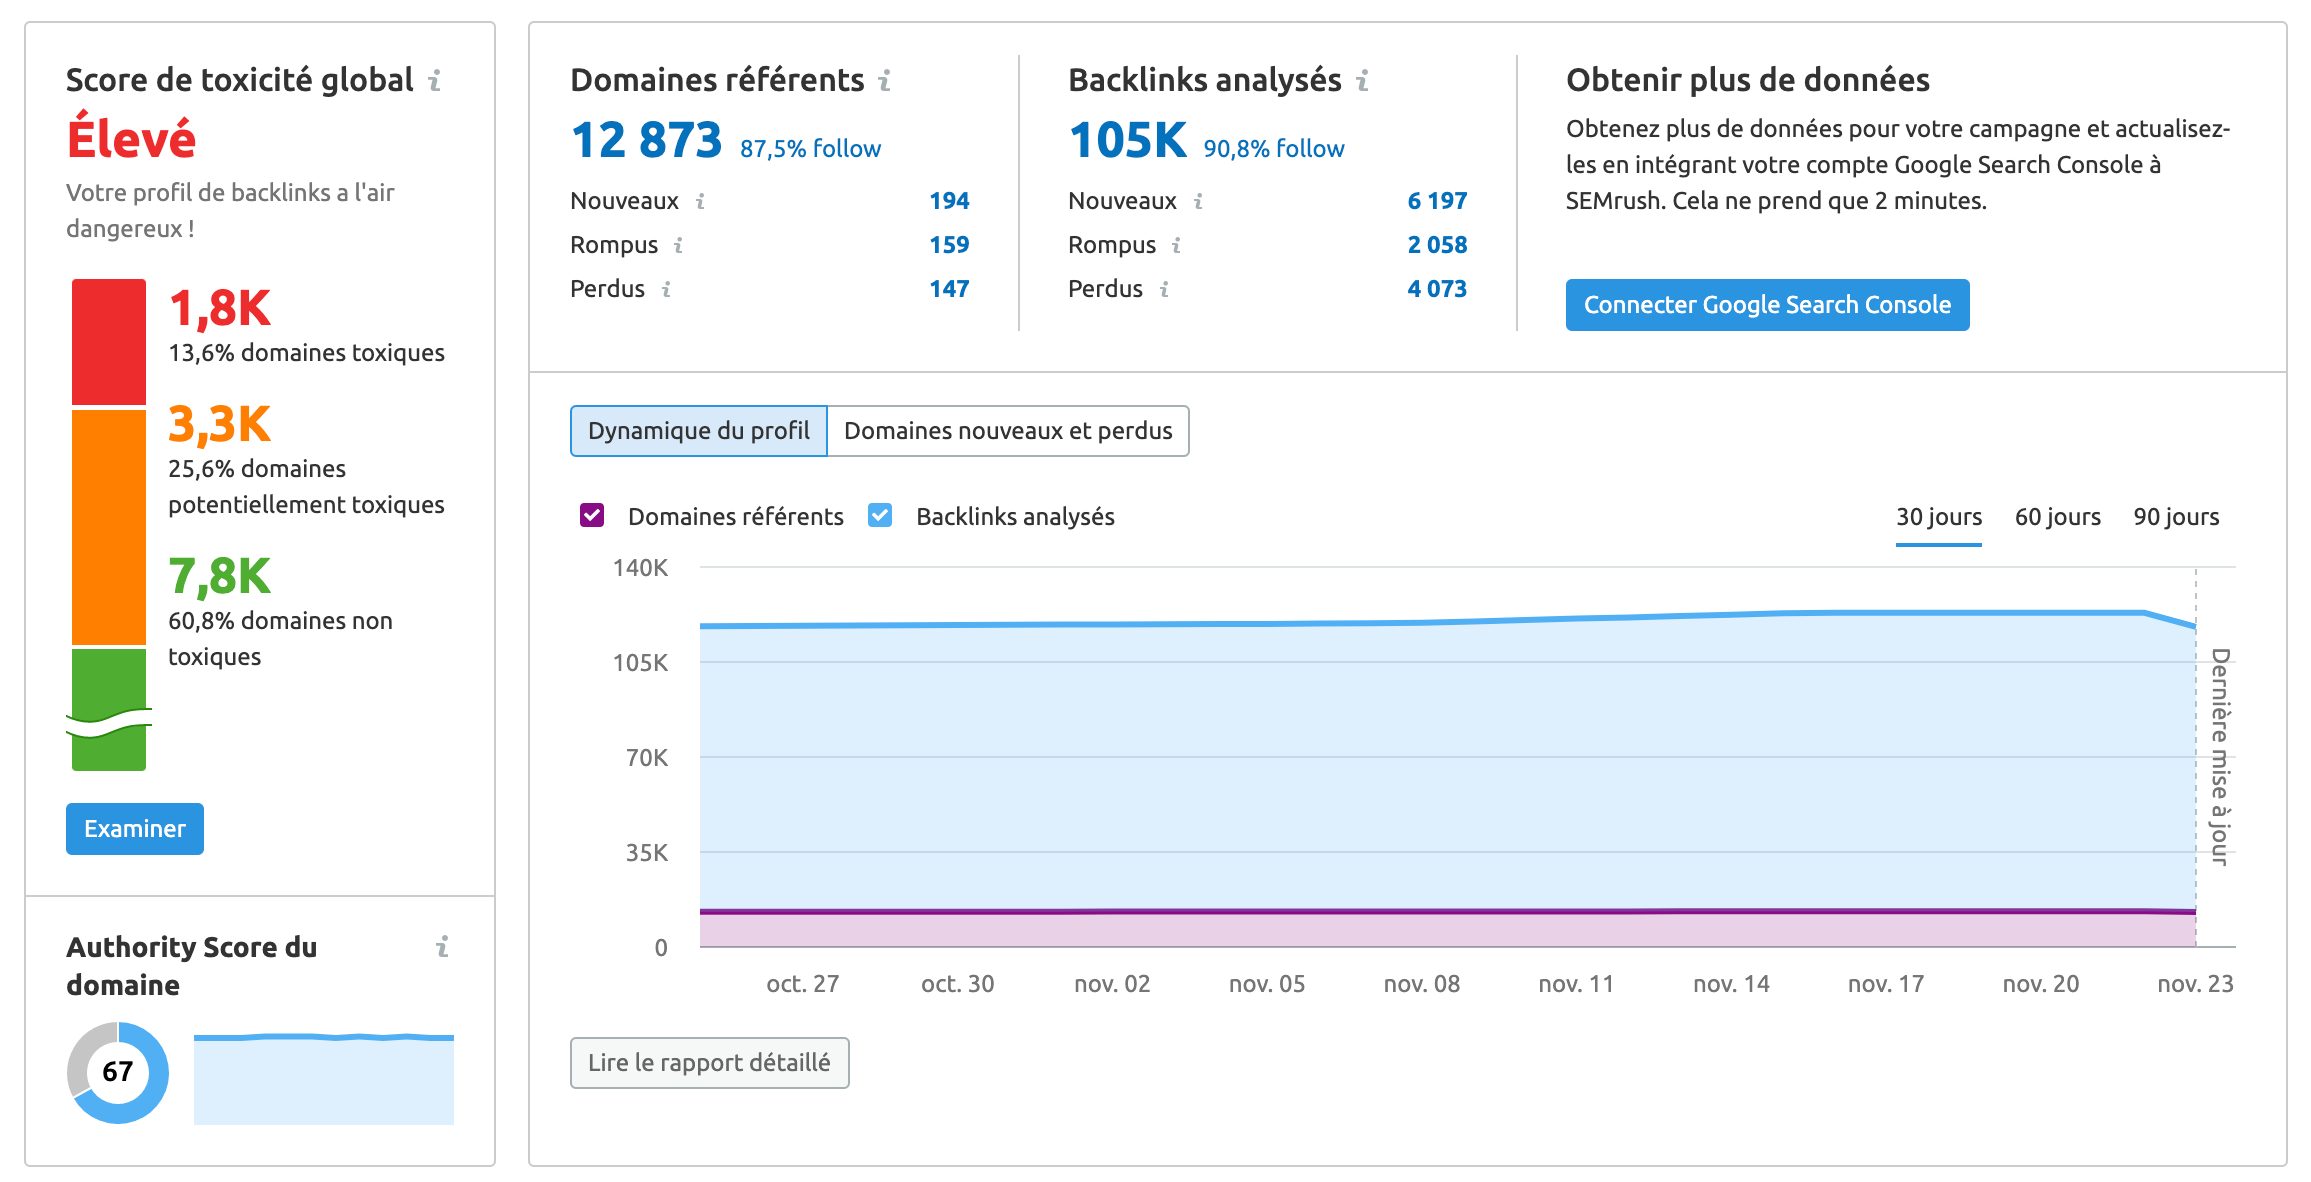Image resolution: width=2311 pixels, height=1182 pixels.
Task: Click 194 new referring domains value
Action: click(x=949, y=202)
